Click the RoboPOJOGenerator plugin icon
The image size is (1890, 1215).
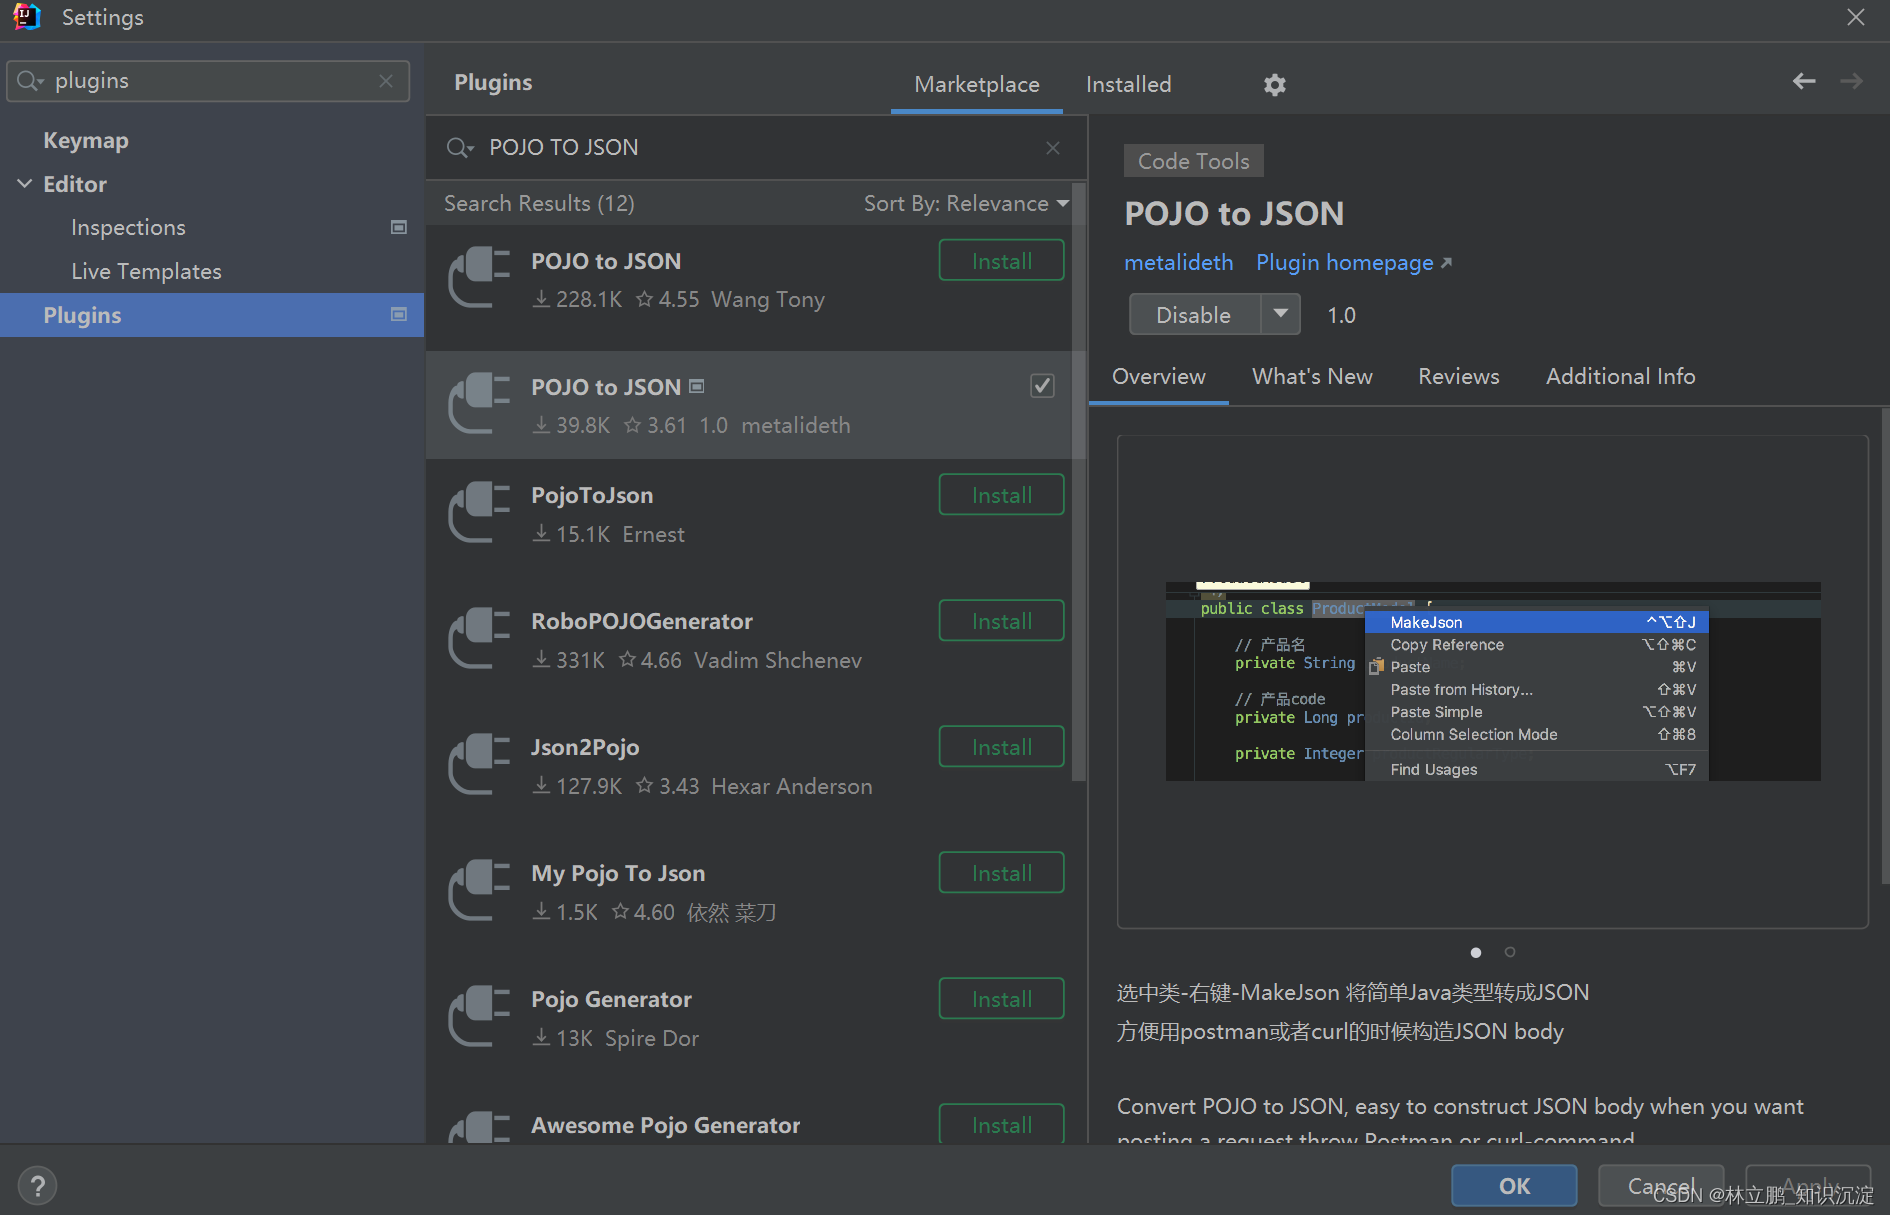(x=480, y=639)
